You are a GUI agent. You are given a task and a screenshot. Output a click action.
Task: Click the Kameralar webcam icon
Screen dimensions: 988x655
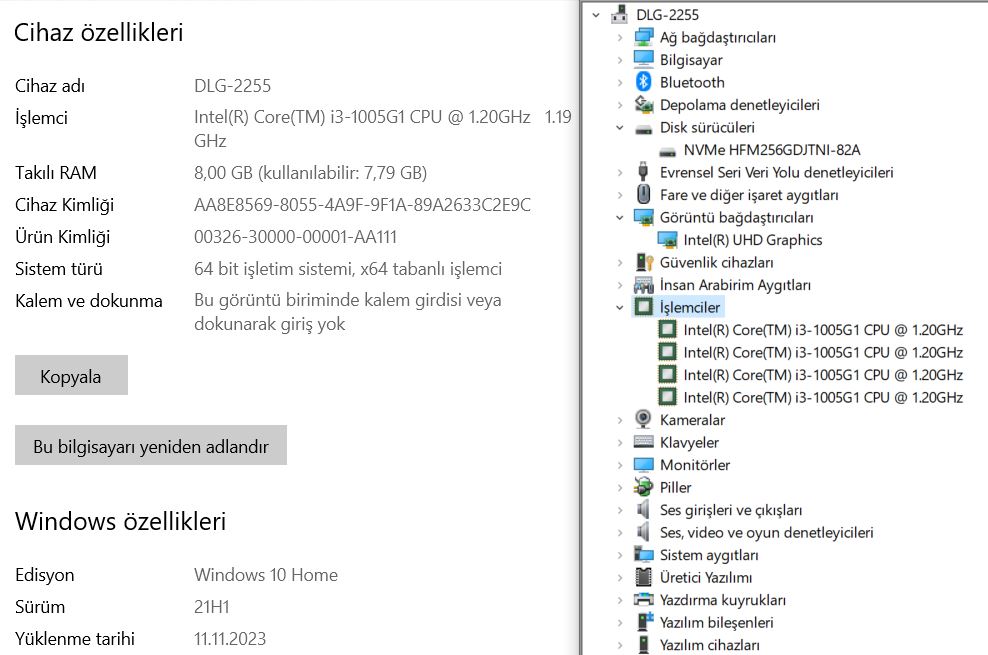coord(643,419)
